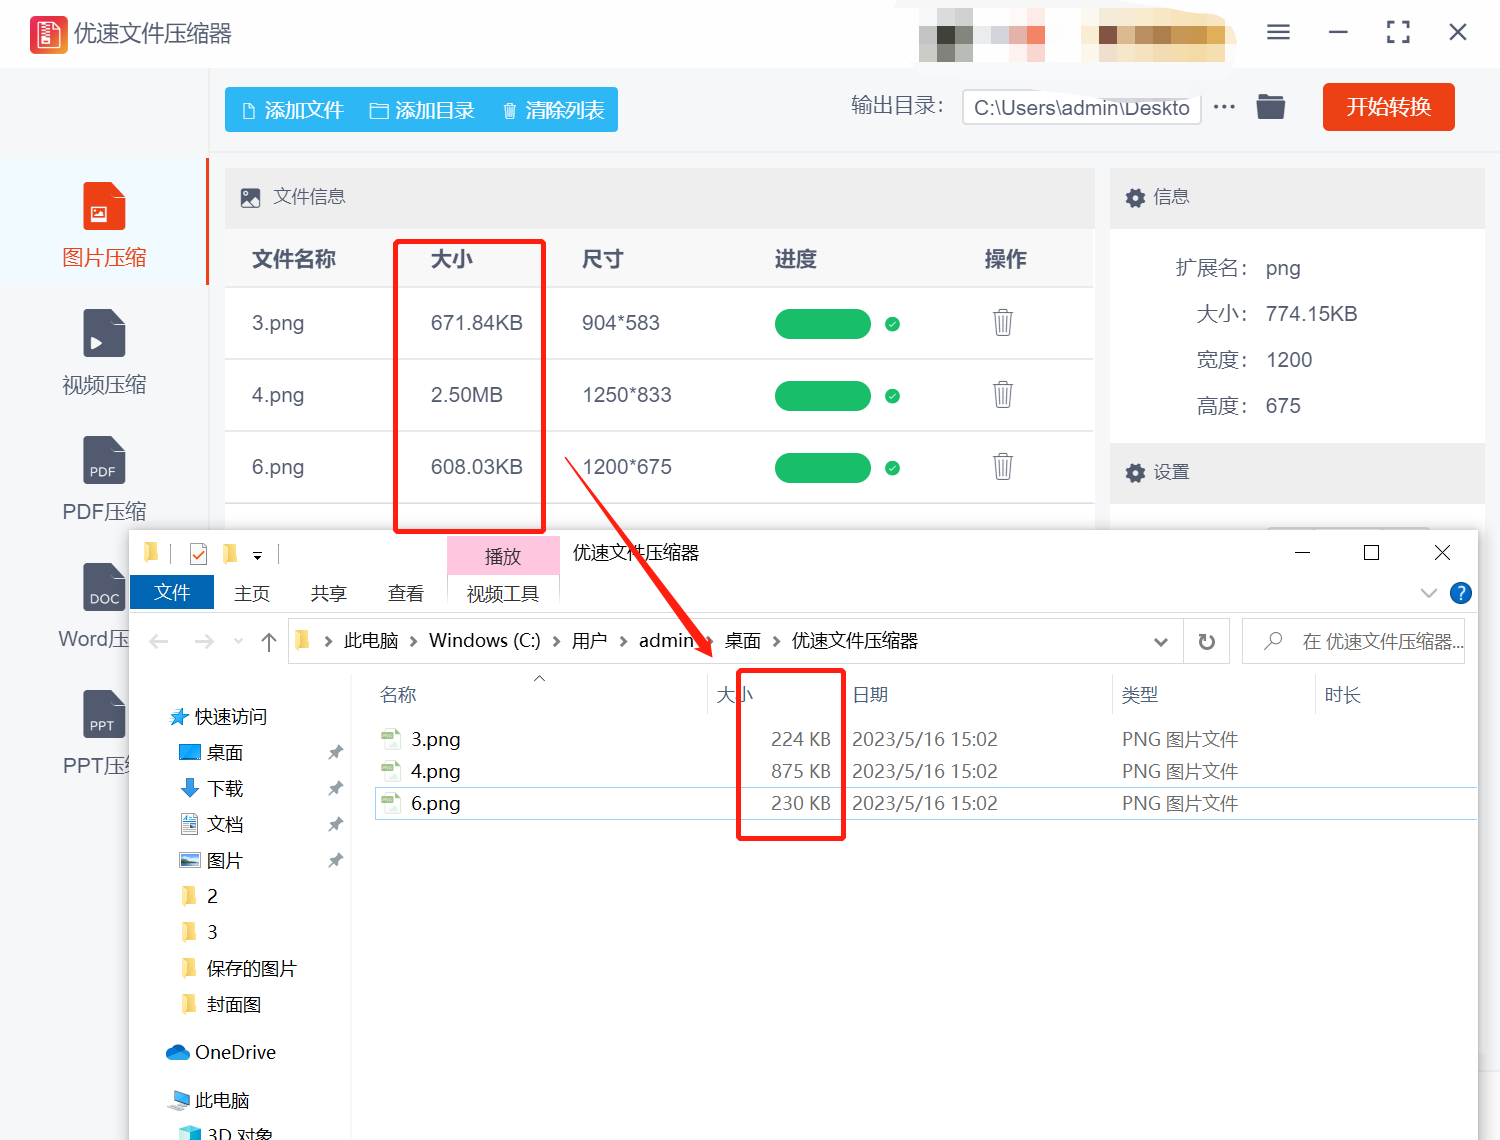Expand the chevron after Windows (C:) breadcrumb
Screen dimensions: 1500x1140
point(556,641)
